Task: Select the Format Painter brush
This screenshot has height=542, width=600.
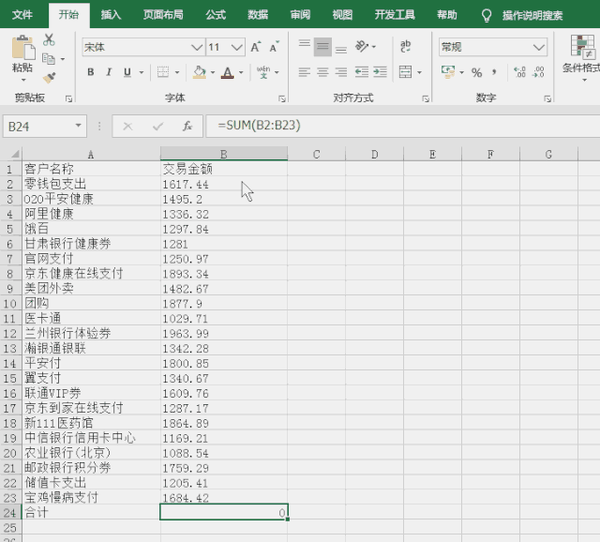Action: pos(49,78)
